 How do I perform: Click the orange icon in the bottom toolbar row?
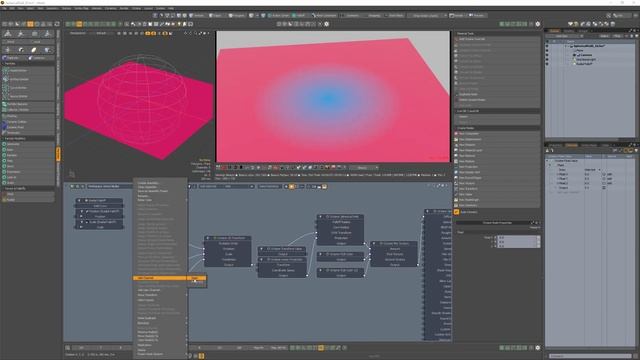[x=321, y=348]
